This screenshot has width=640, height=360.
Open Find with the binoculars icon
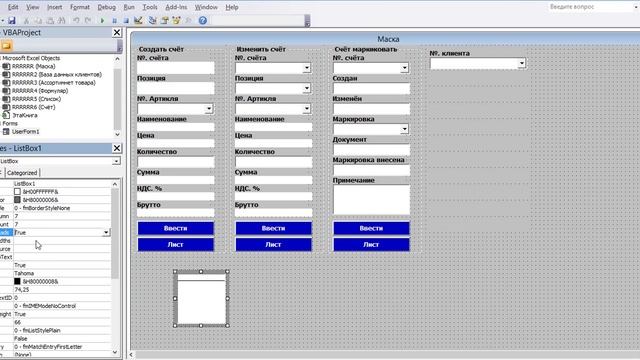pyautogui.click(x=62, y=20)
